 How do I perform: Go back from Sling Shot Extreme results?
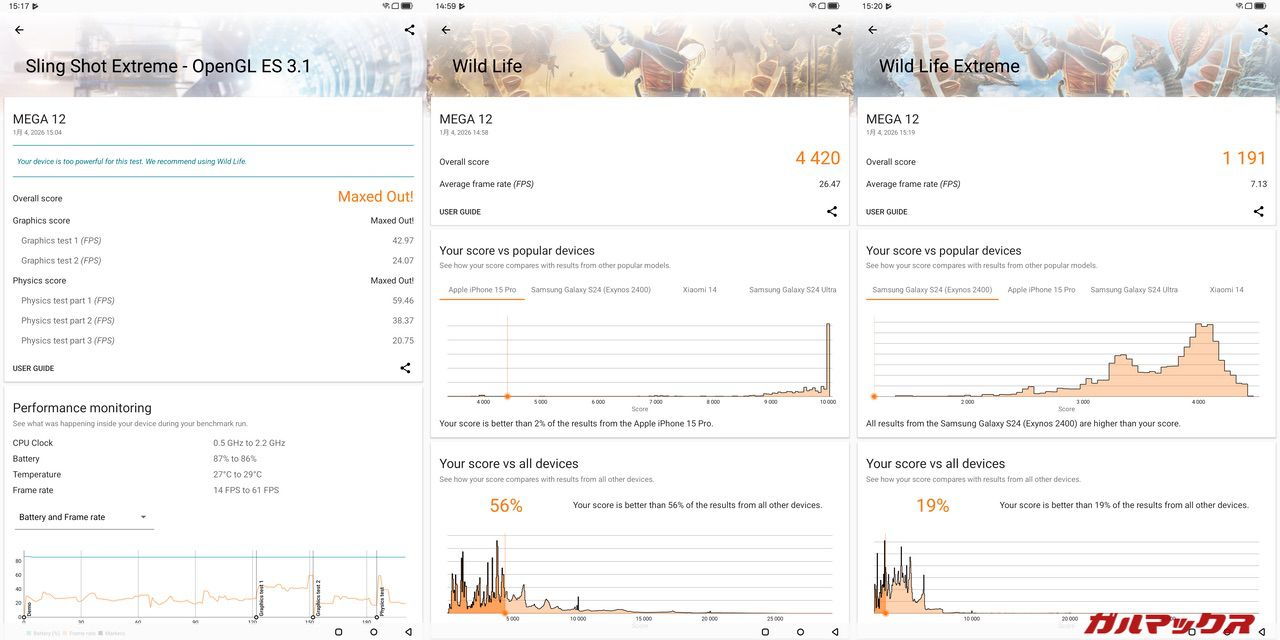(19, 30)
